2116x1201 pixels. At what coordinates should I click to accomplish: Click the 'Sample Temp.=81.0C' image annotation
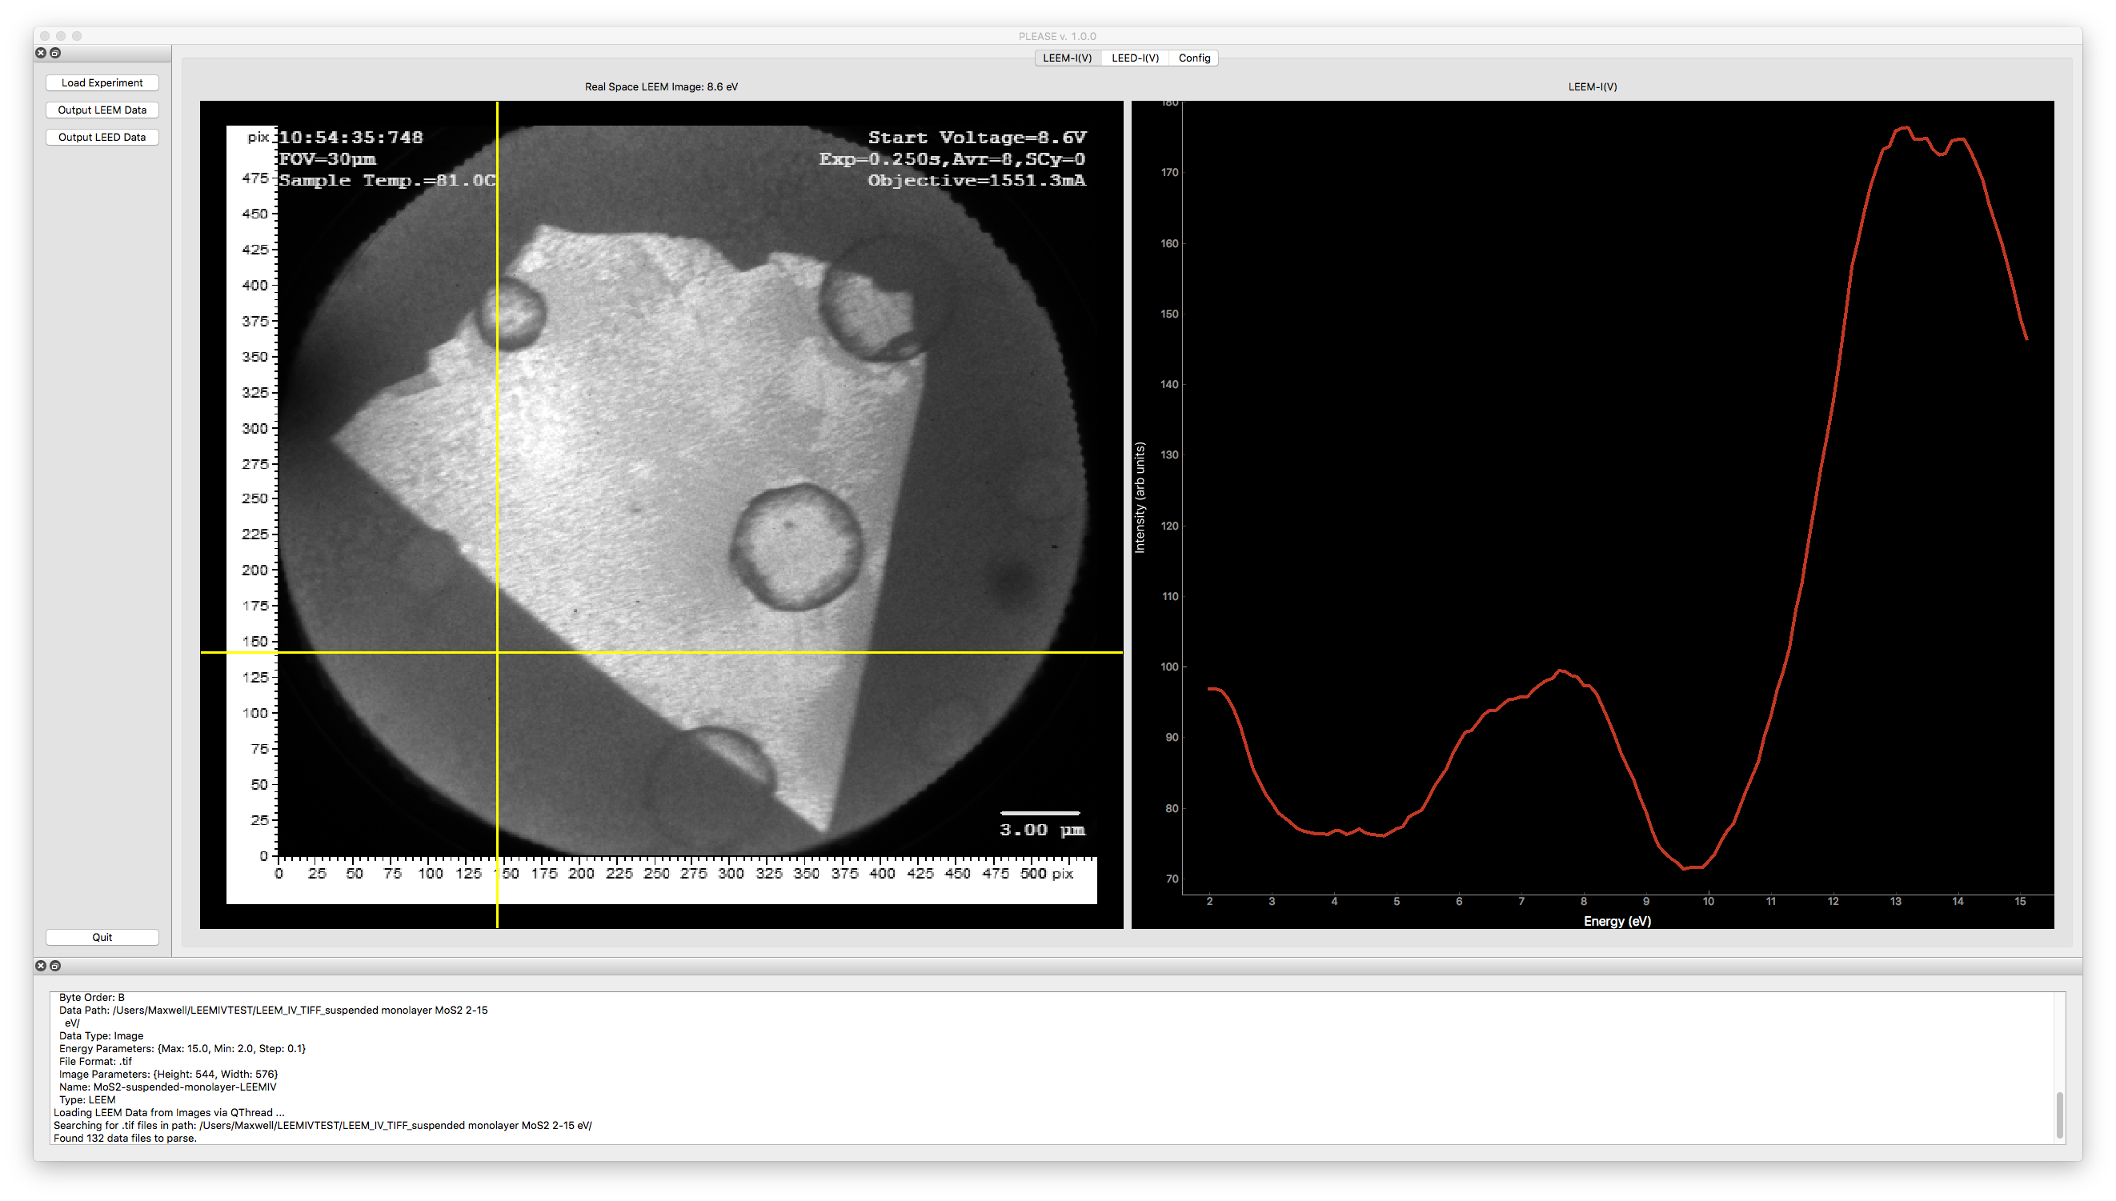[x=387, y=180]
